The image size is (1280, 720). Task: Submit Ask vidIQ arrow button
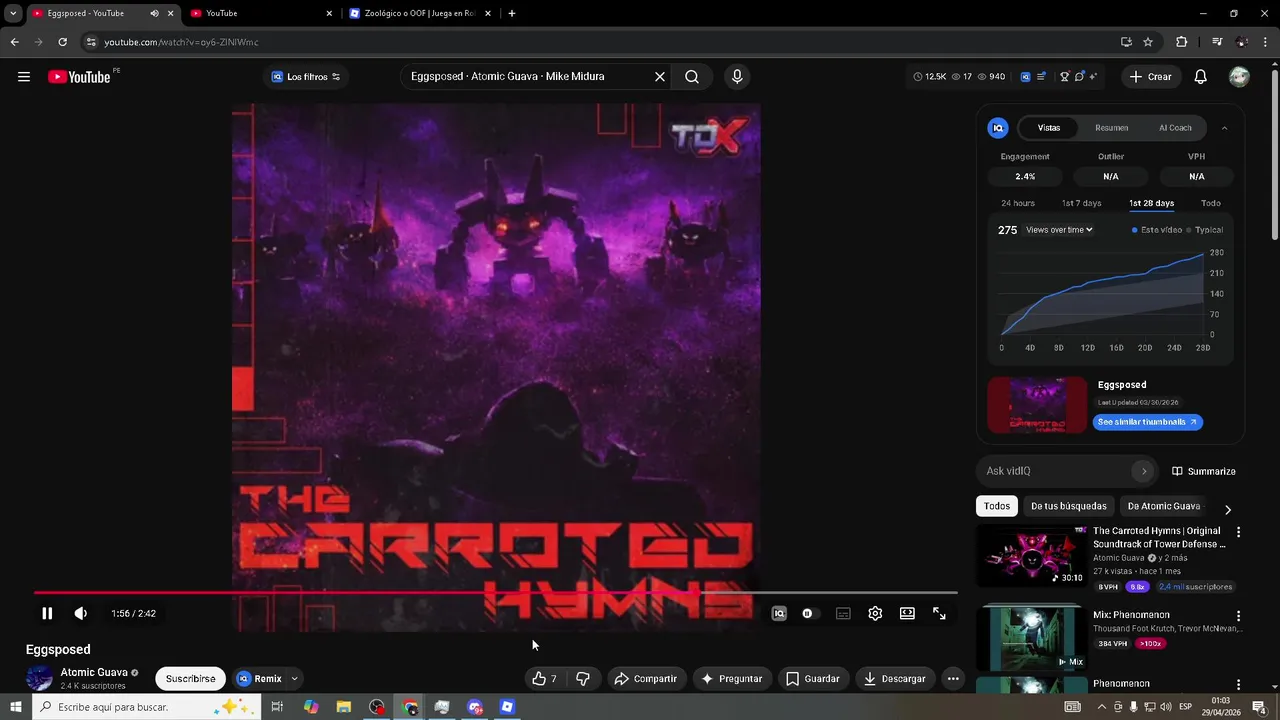click(x=1144, y=471)
